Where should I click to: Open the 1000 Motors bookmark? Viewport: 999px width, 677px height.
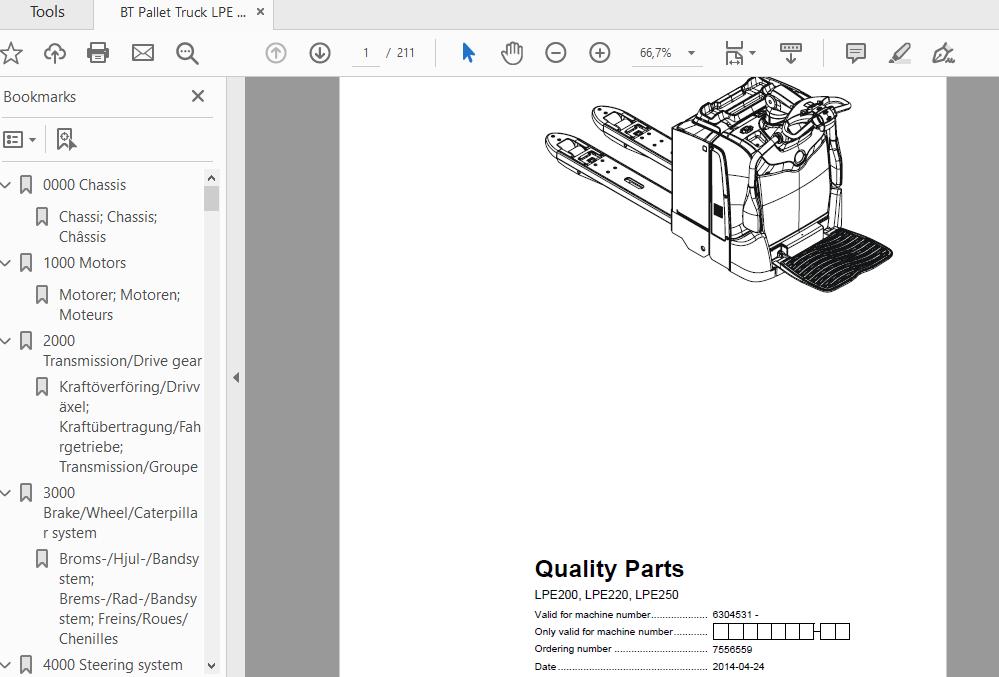click(84, 262)
